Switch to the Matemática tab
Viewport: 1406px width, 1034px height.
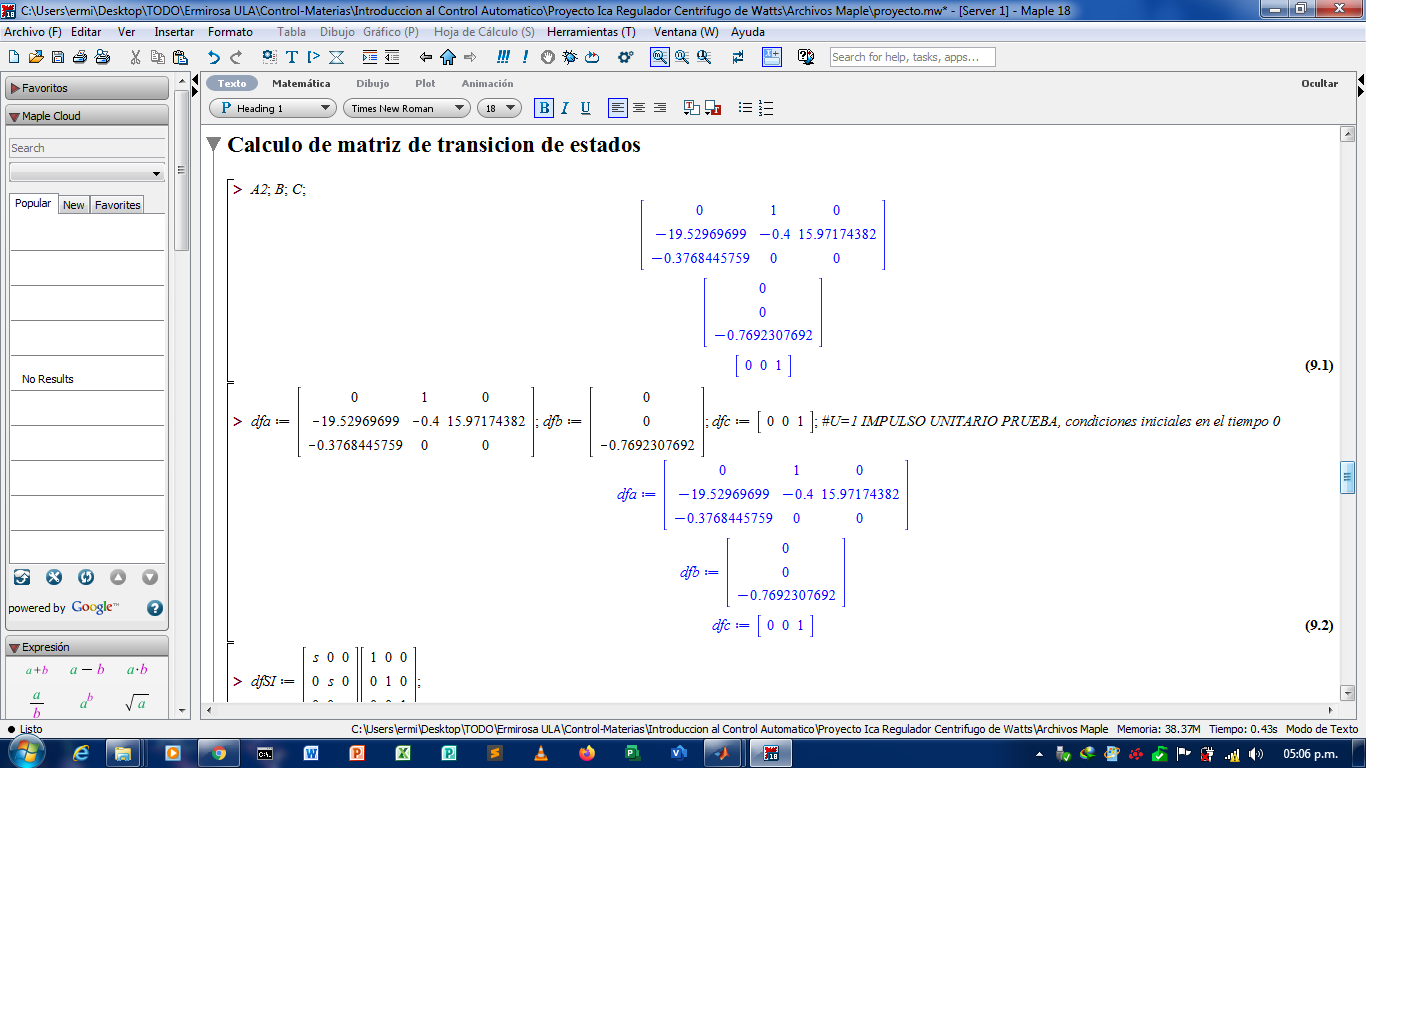point(302,83)
